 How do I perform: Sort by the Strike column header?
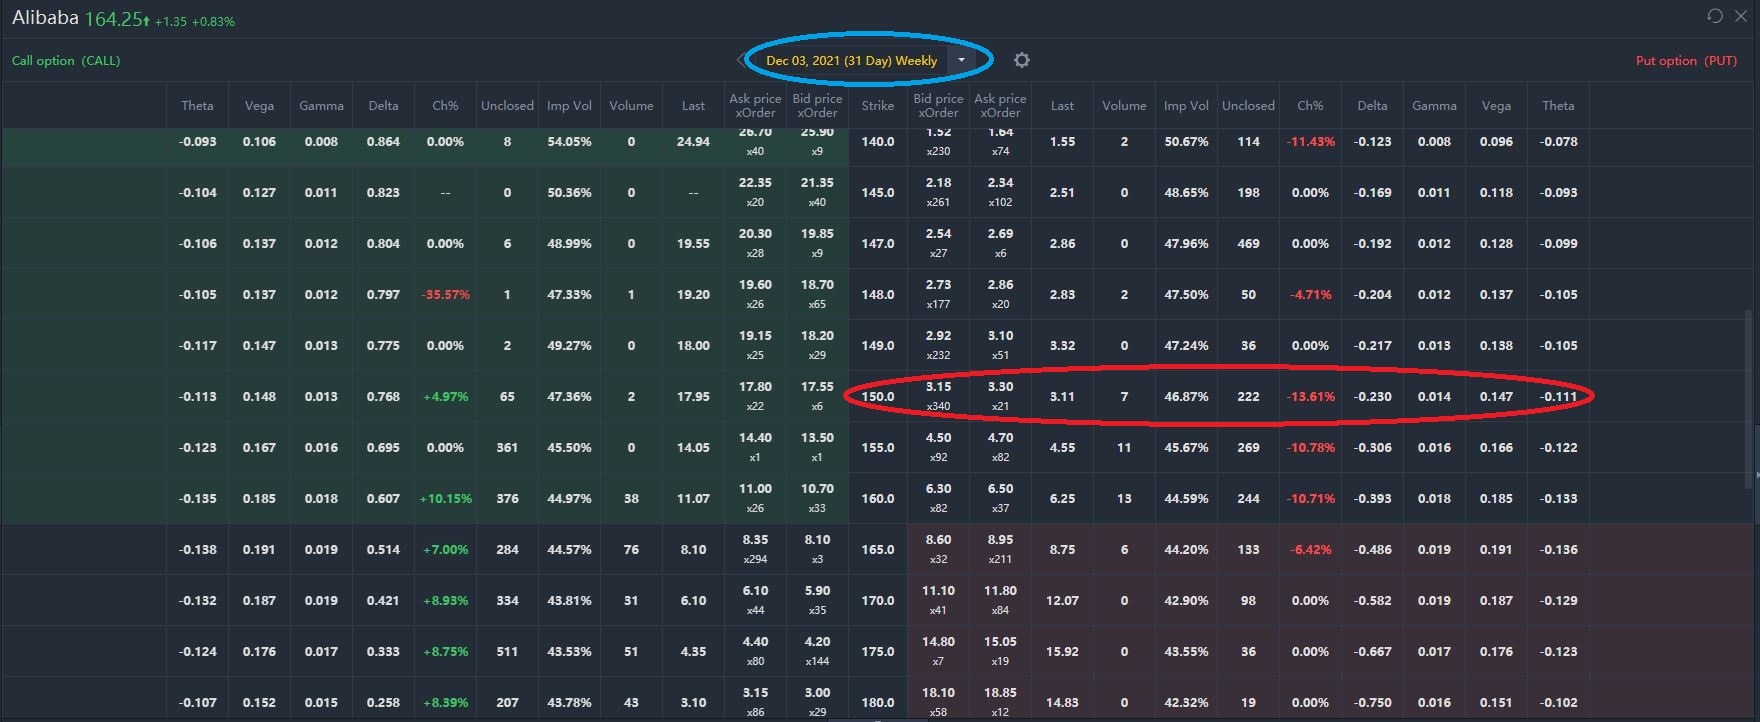coord(878,106)
